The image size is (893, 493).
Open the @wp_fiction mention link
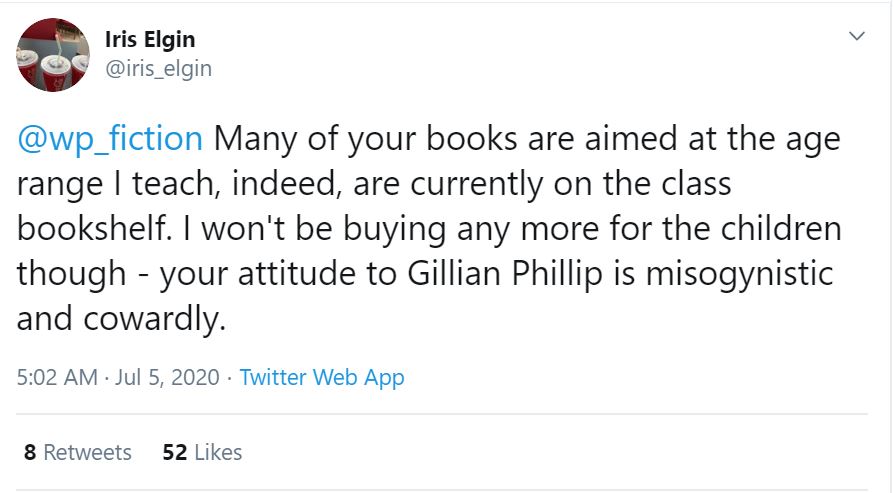pyautogui.click(x=110, y=138)
